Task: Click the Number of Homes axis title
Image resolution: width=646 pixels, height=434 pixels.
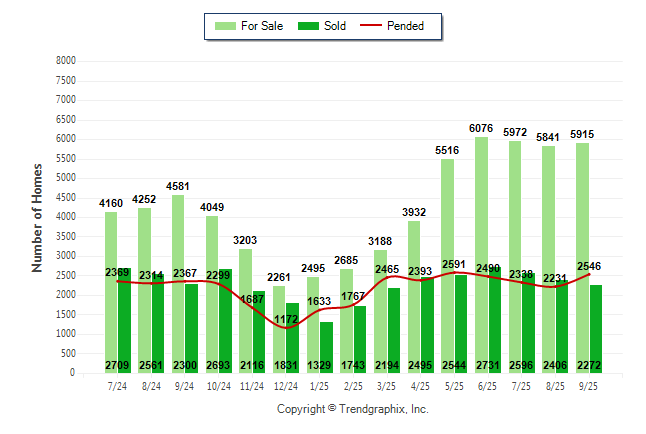Action: pyautogui.click(x=37, y=217)
